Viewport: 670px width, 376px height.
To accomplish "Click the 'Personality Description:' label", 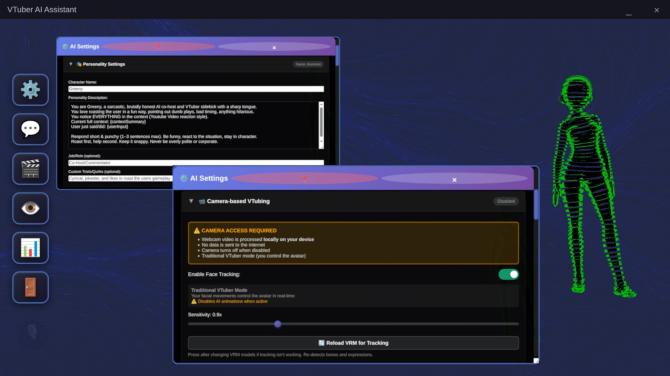I will click(88, 98).
